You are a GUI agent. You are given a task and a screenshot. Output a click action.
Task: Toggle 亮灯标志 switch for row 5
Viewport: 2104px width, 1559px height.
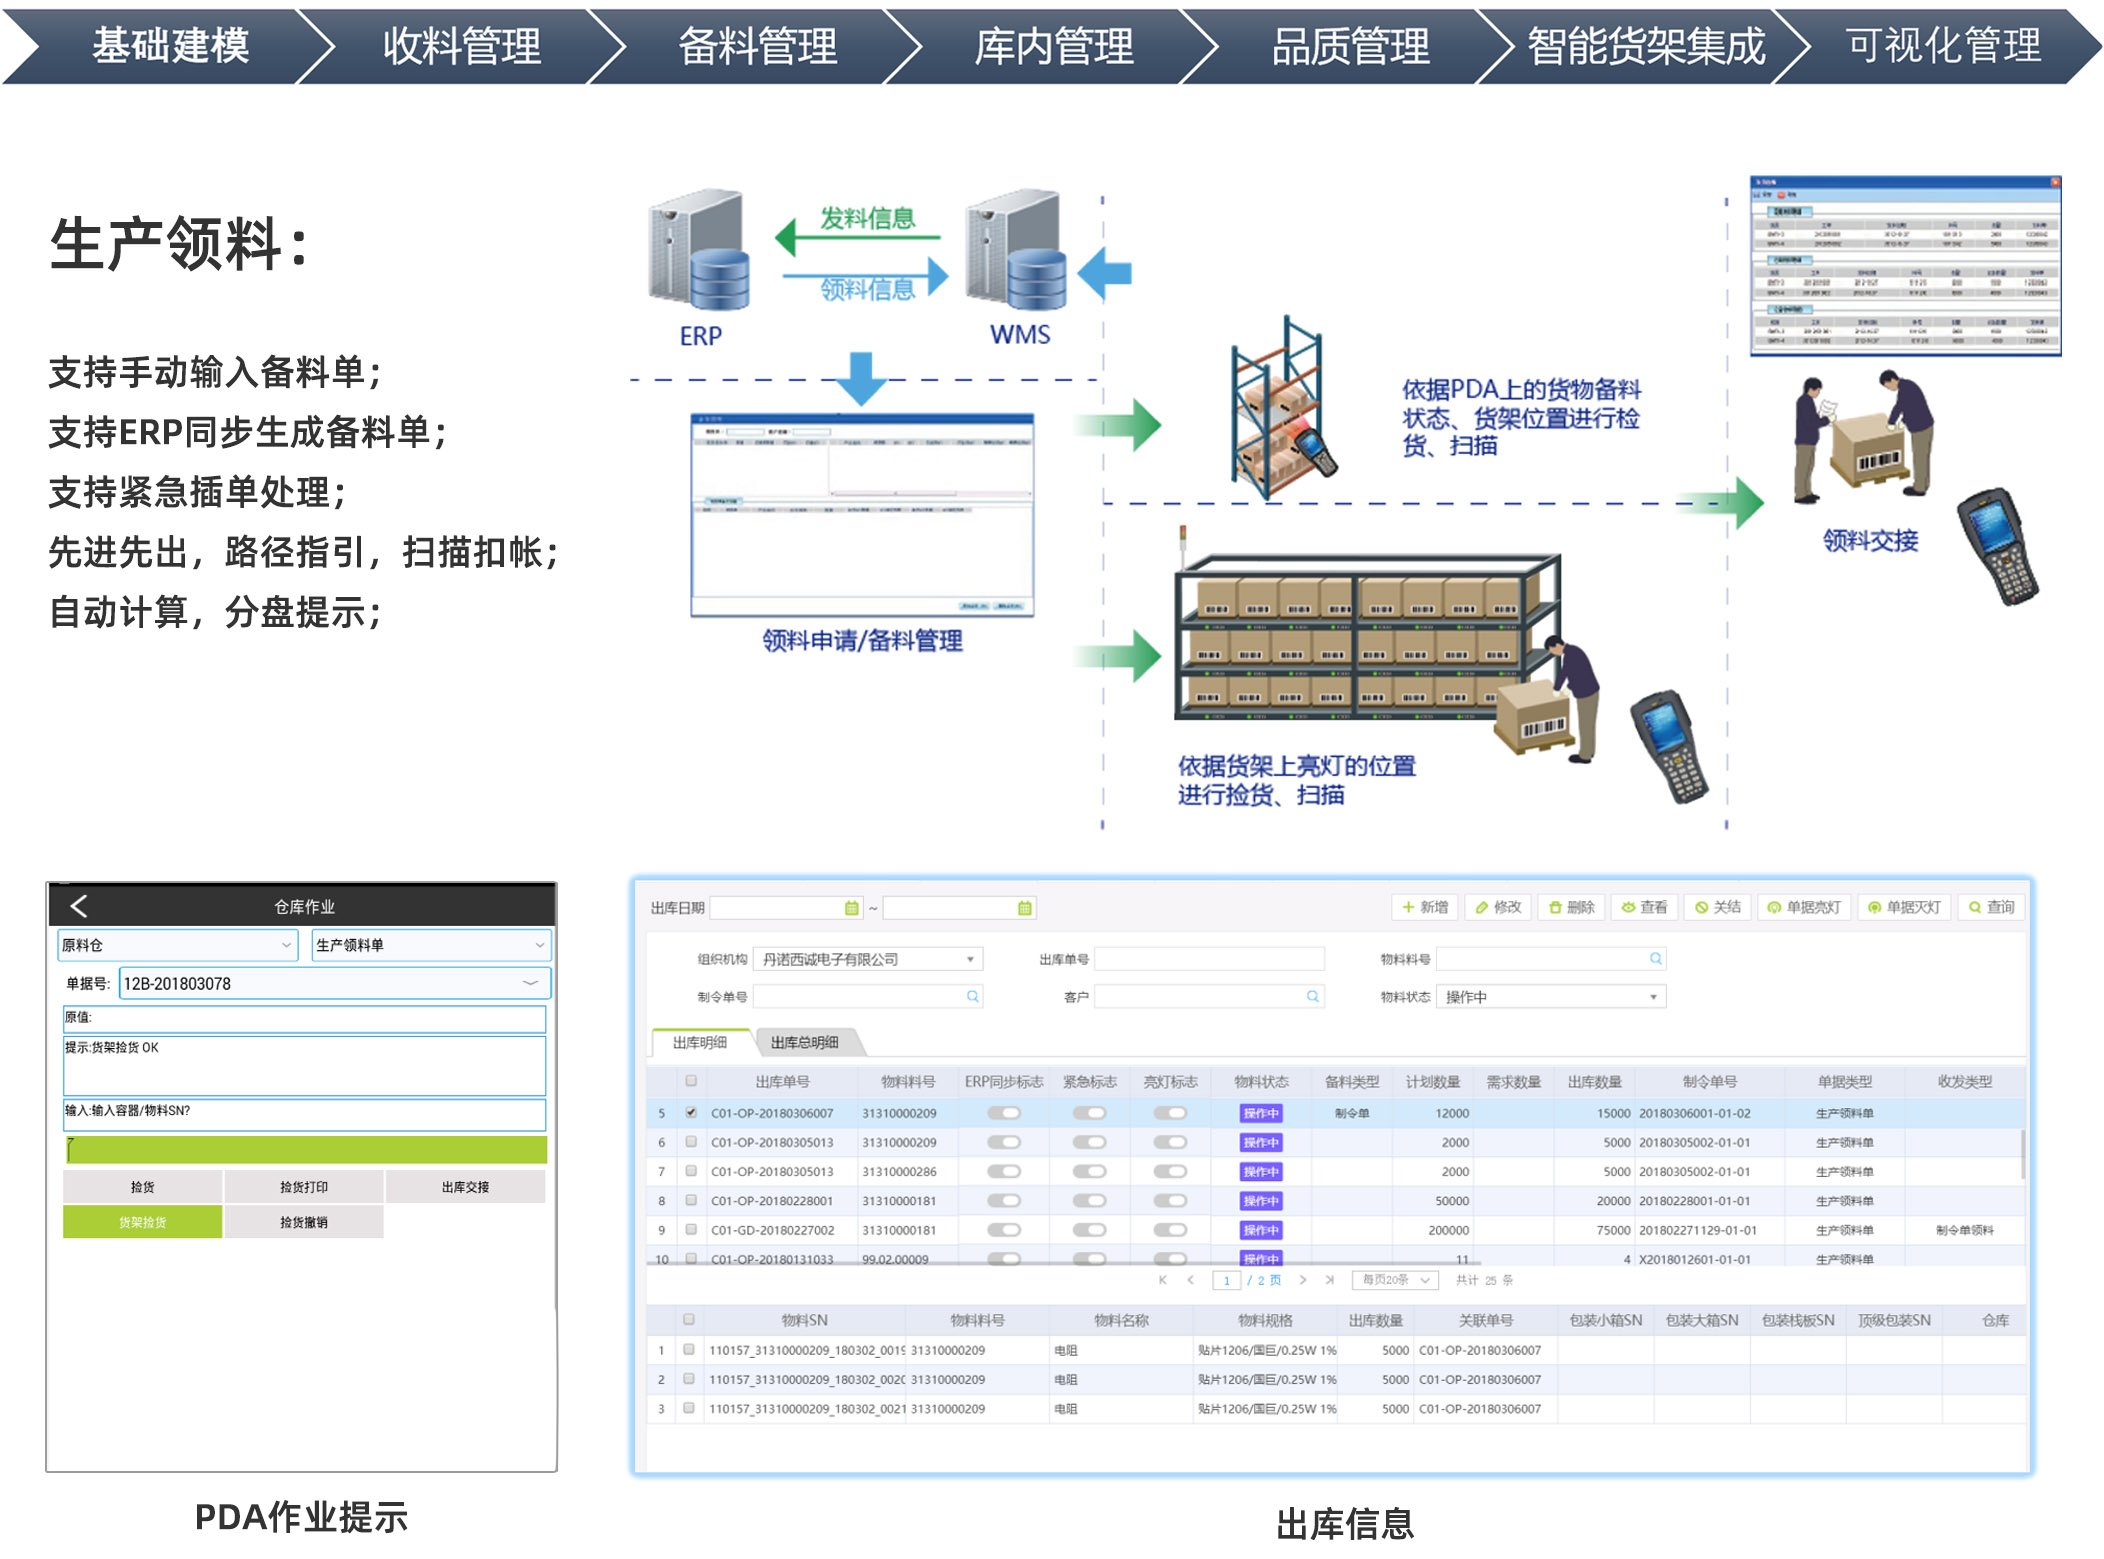click(x=1169, y=1113)
